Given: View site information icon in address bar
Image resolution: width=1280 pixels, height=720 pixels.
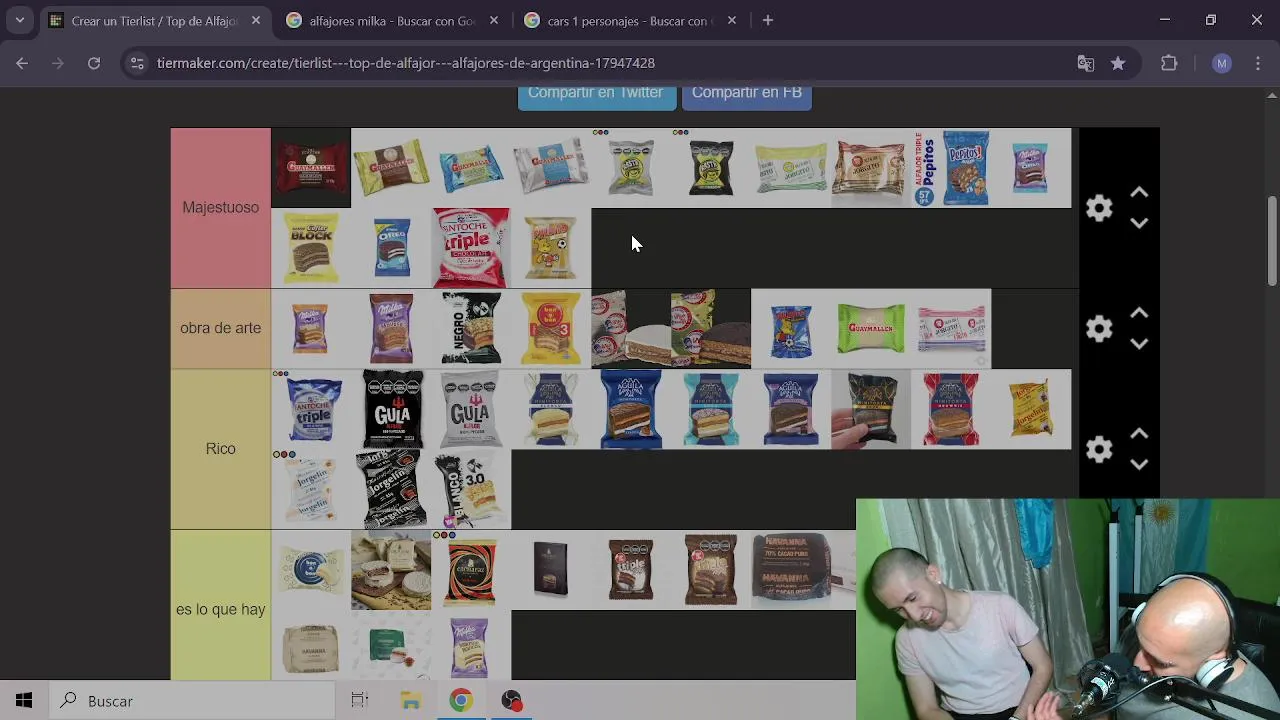Looking at the screenshot, I should pyautogui.click(x=137, y=63).
